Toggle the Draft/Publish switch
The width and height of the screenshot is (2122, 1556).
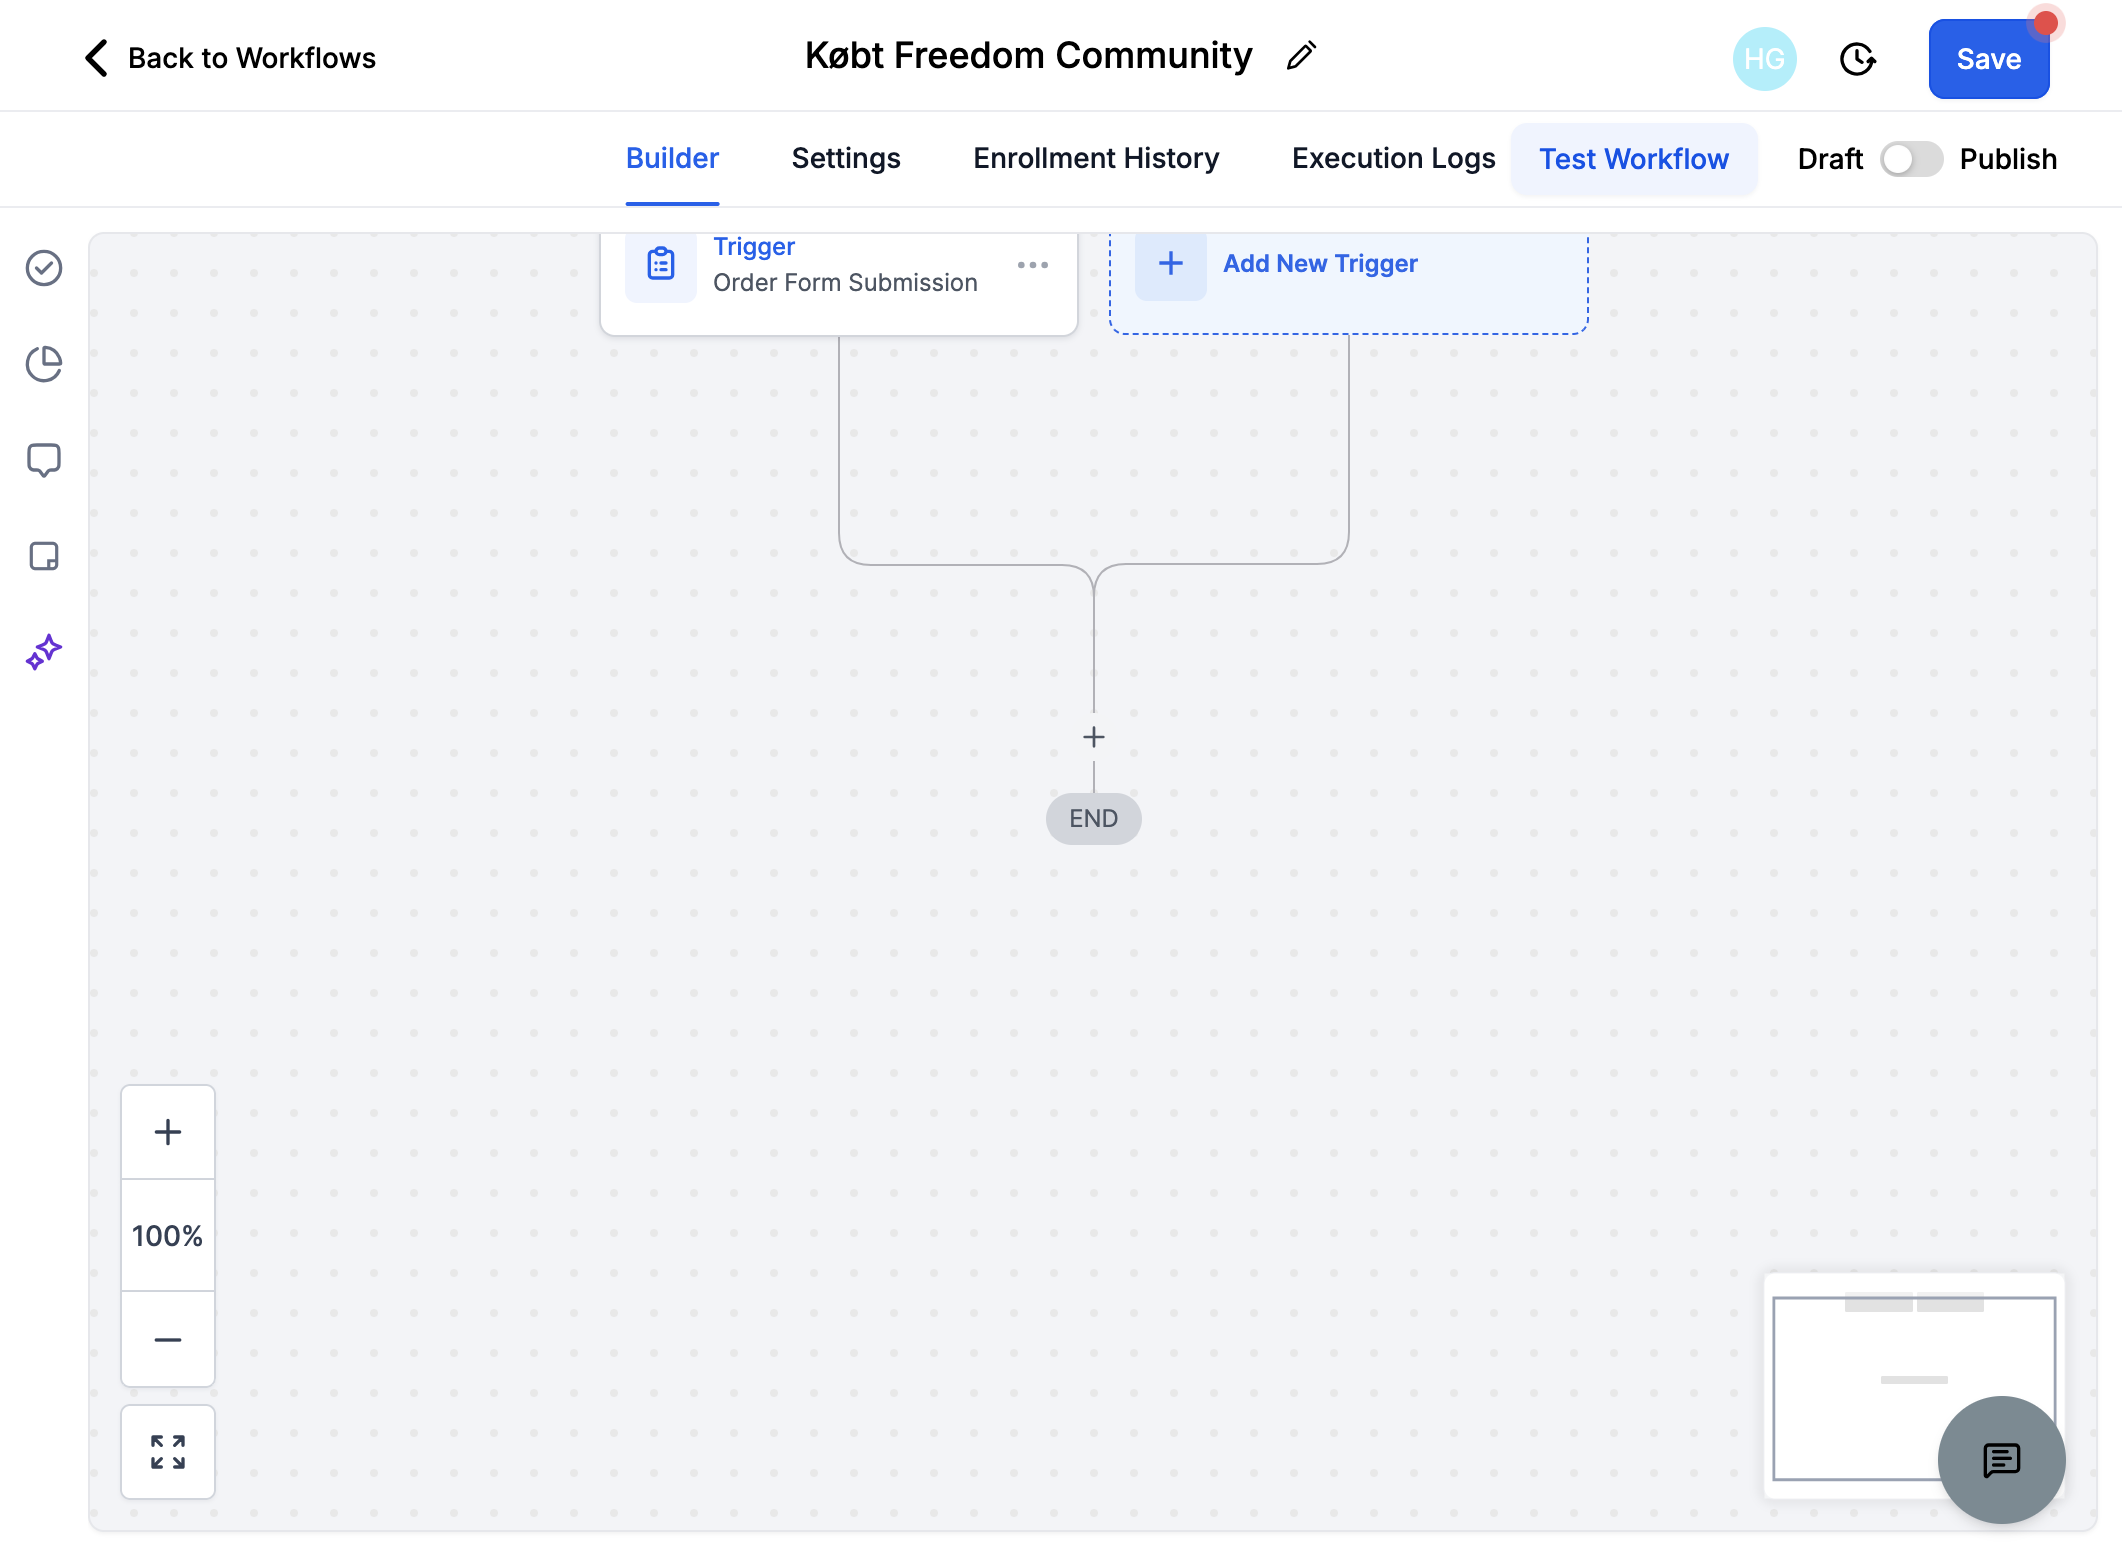tap(1911, 159)
